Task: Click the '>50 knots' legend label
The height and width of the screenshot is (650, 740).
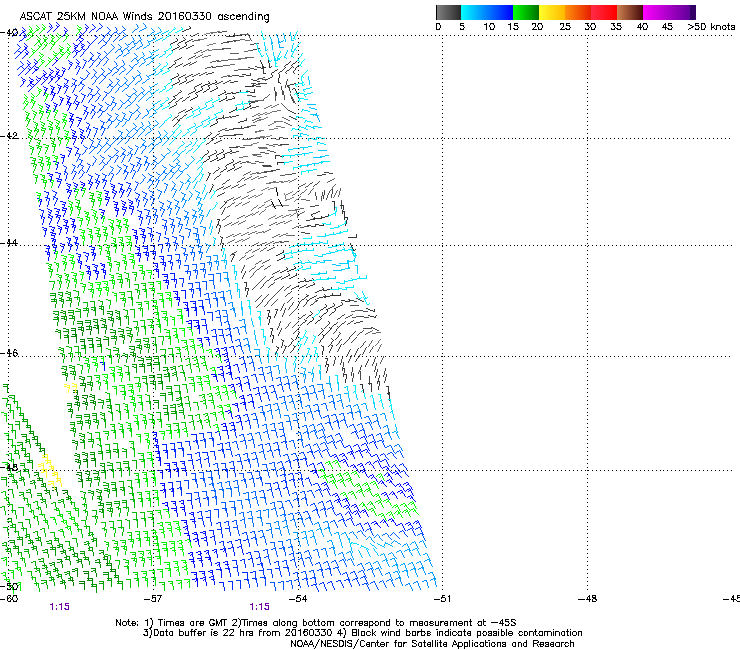Action: coord(711,27)
